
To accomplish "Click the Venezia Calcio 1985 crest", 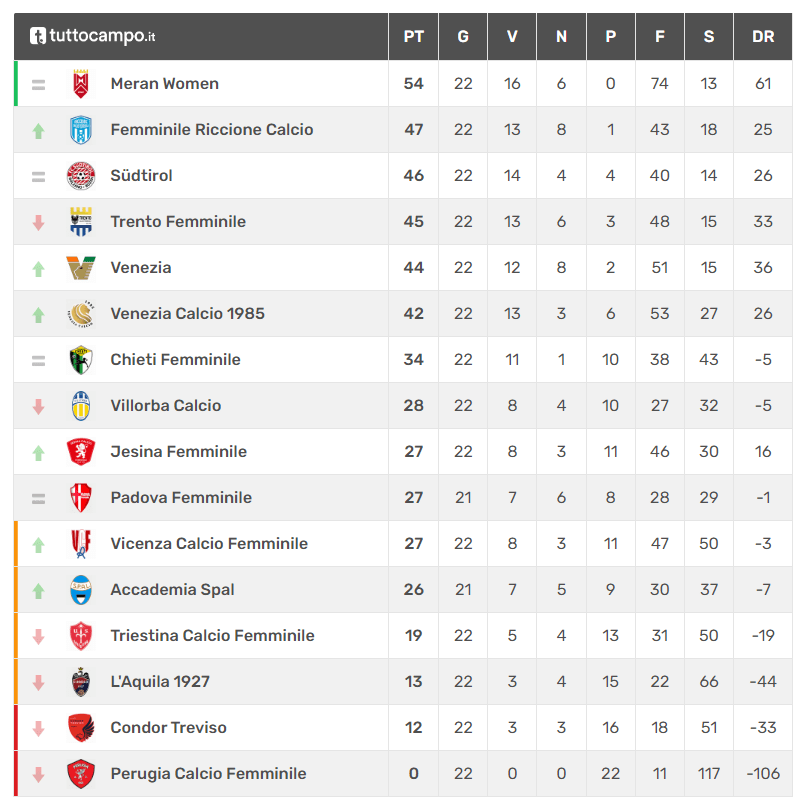I will pyautogui.click(x=81, y=314).
